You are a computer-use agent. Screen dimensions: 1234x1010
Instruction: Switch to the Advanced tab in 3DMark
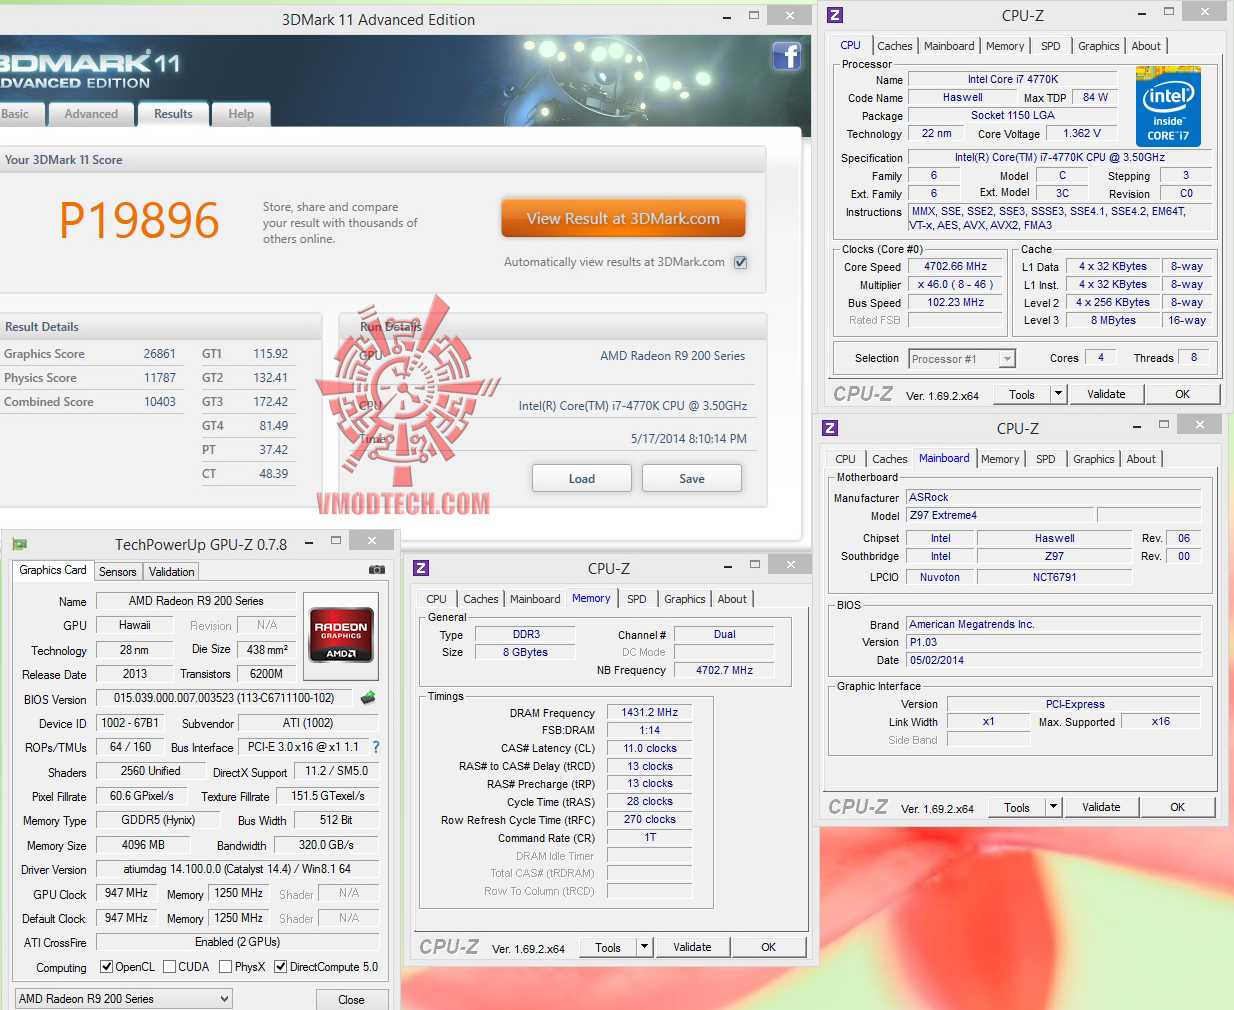click(x=91, y=114)
